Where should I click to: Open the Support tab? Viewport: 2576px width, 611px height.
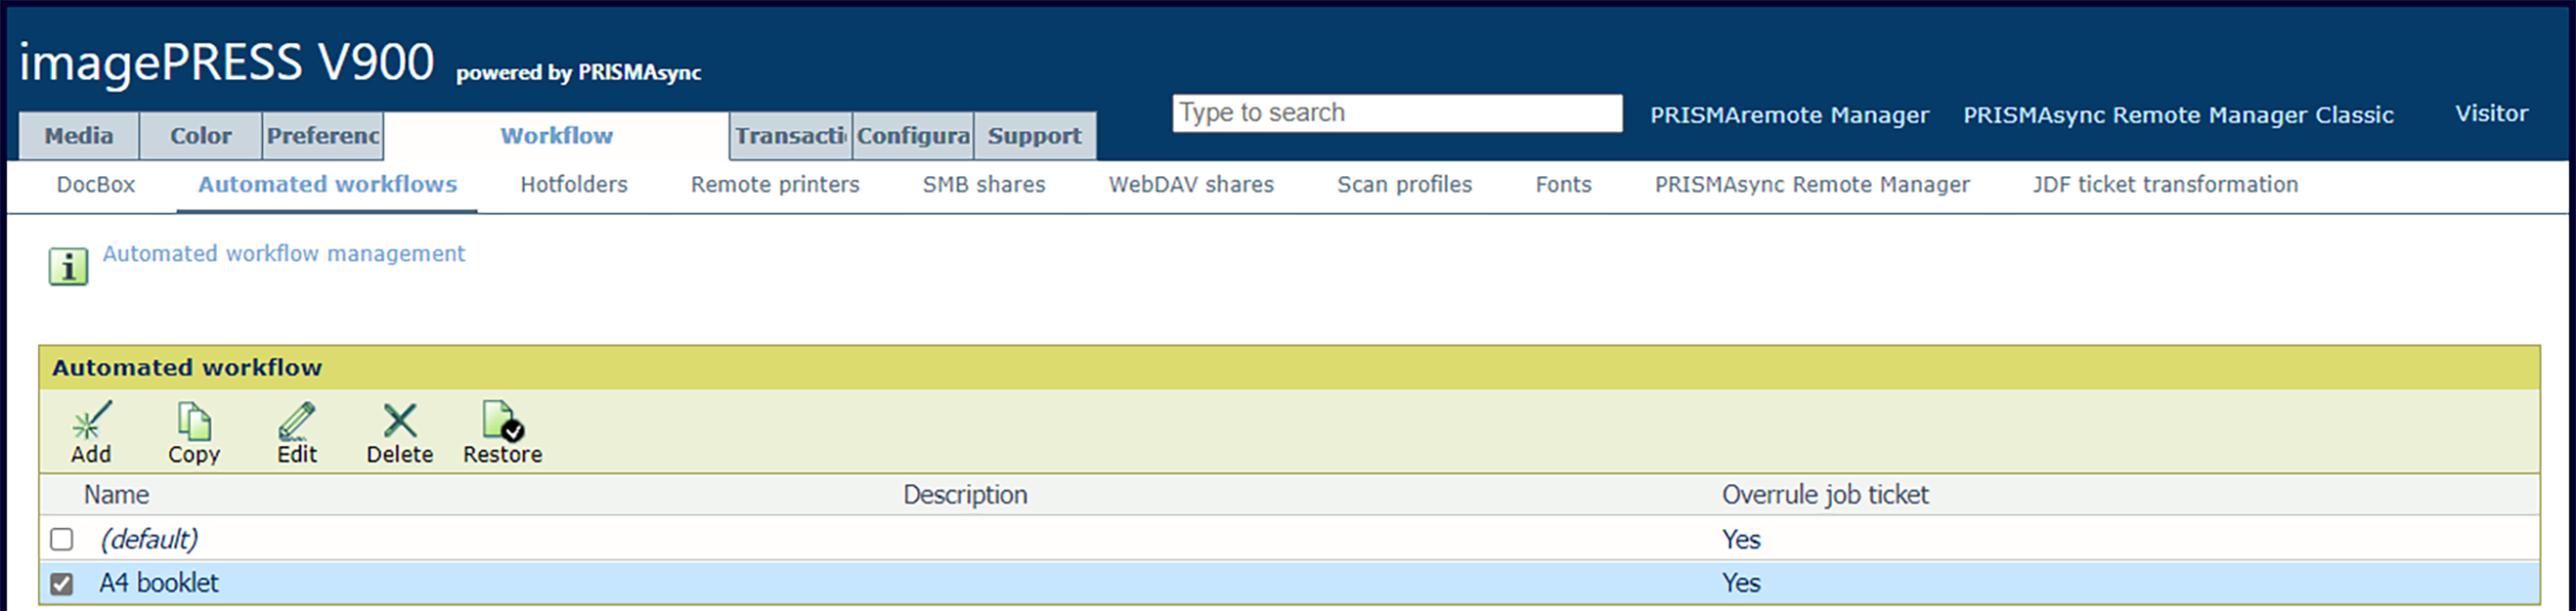(1035, 136)
